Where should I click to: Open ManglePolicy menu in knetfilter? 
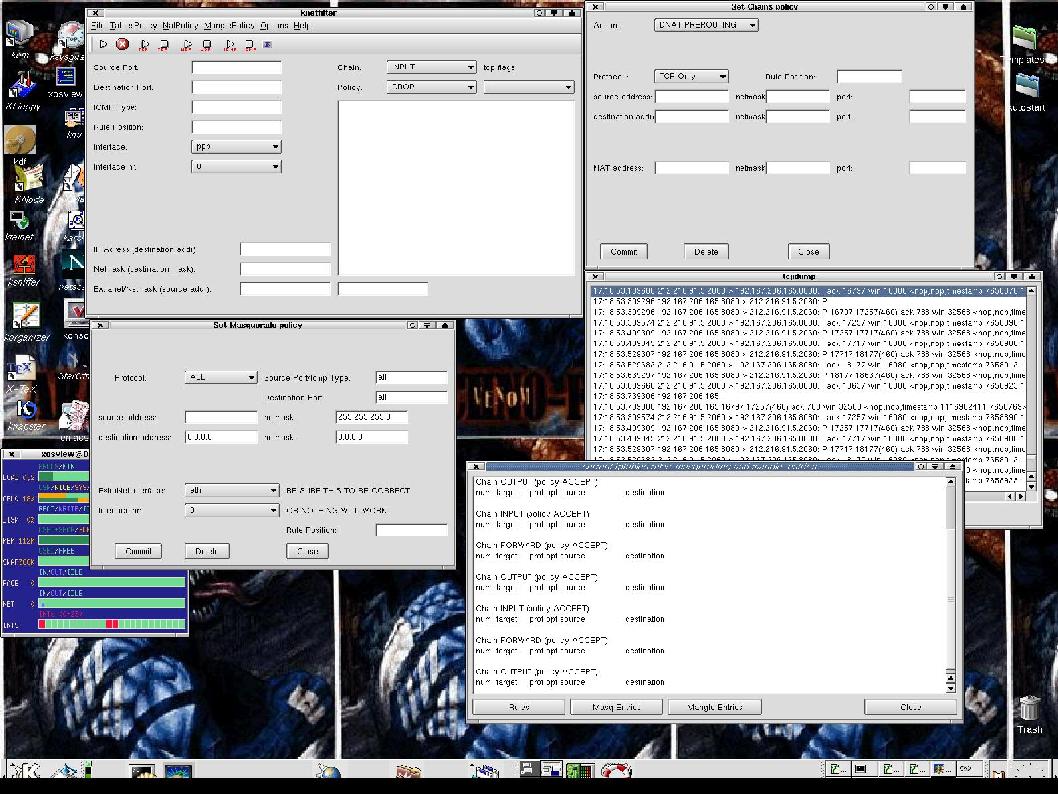pyautogui.click(x=229, y=26)
